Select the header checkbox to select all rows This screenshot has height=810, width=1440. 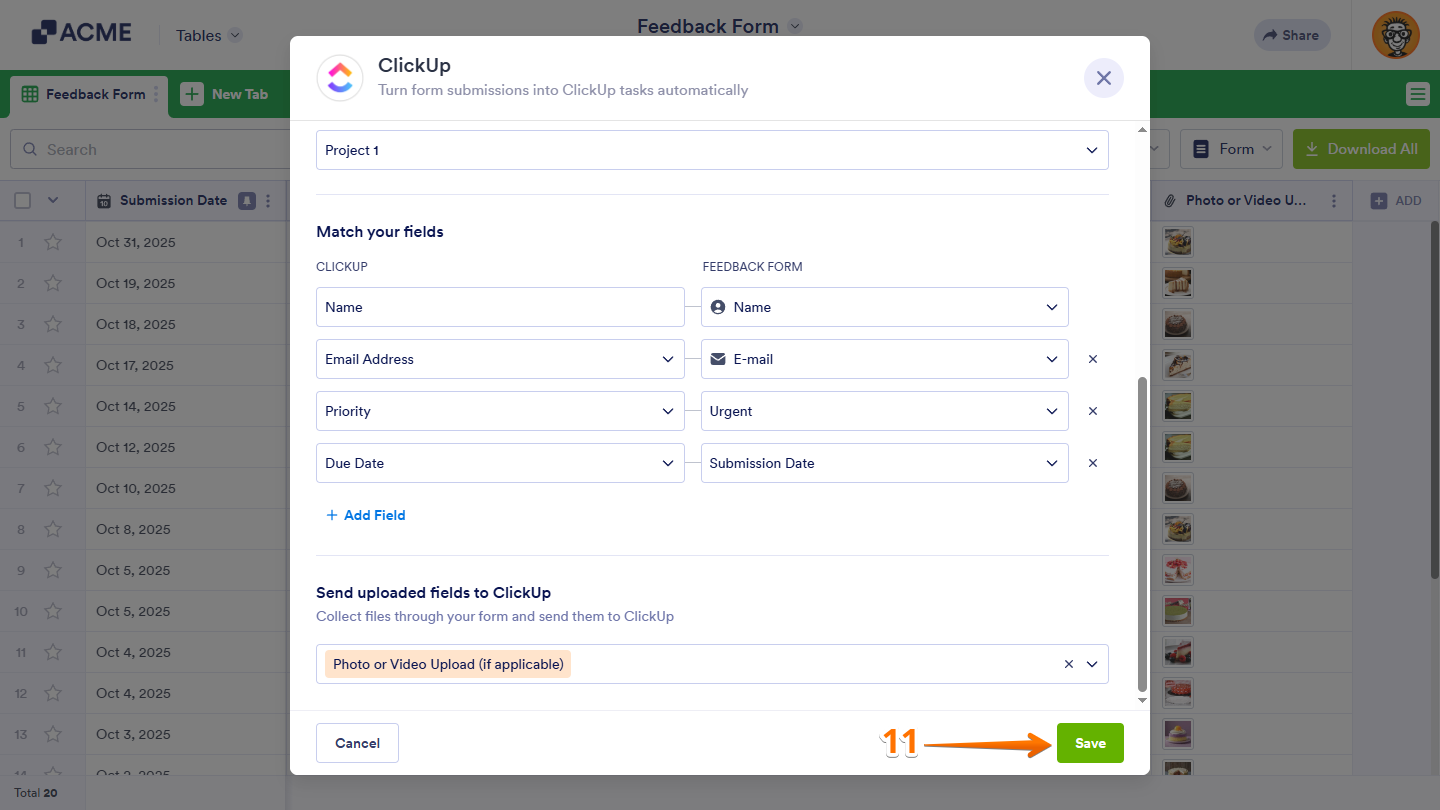pyautogui.click(x=22, y=200)
